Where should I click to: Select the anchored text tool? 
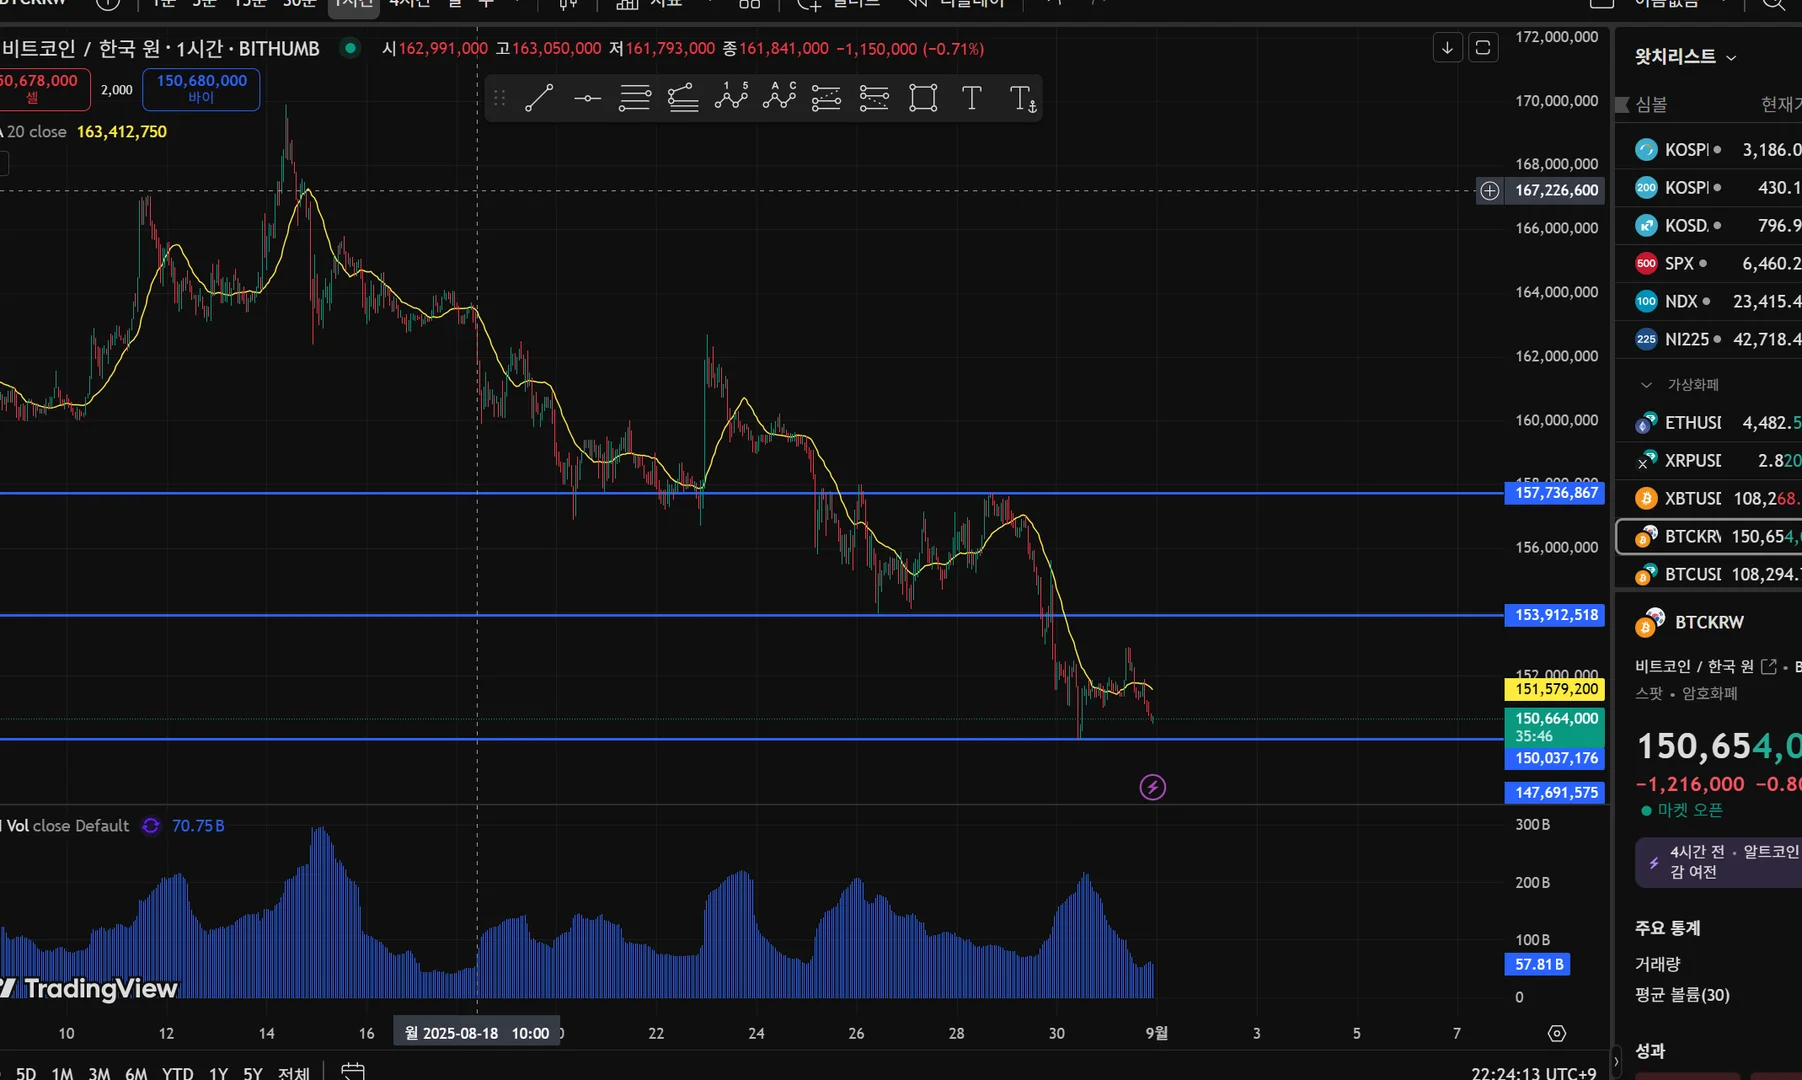tap(1022, 98)
